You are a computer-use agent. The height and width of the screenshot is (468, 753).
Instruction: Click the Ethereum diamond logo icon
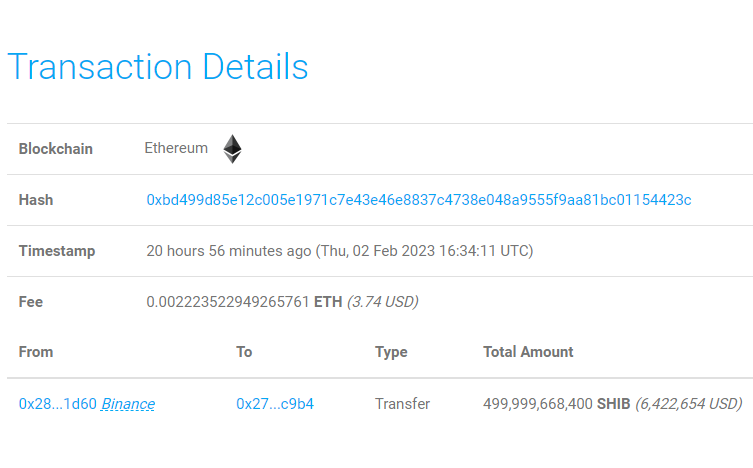click(232, 149)
